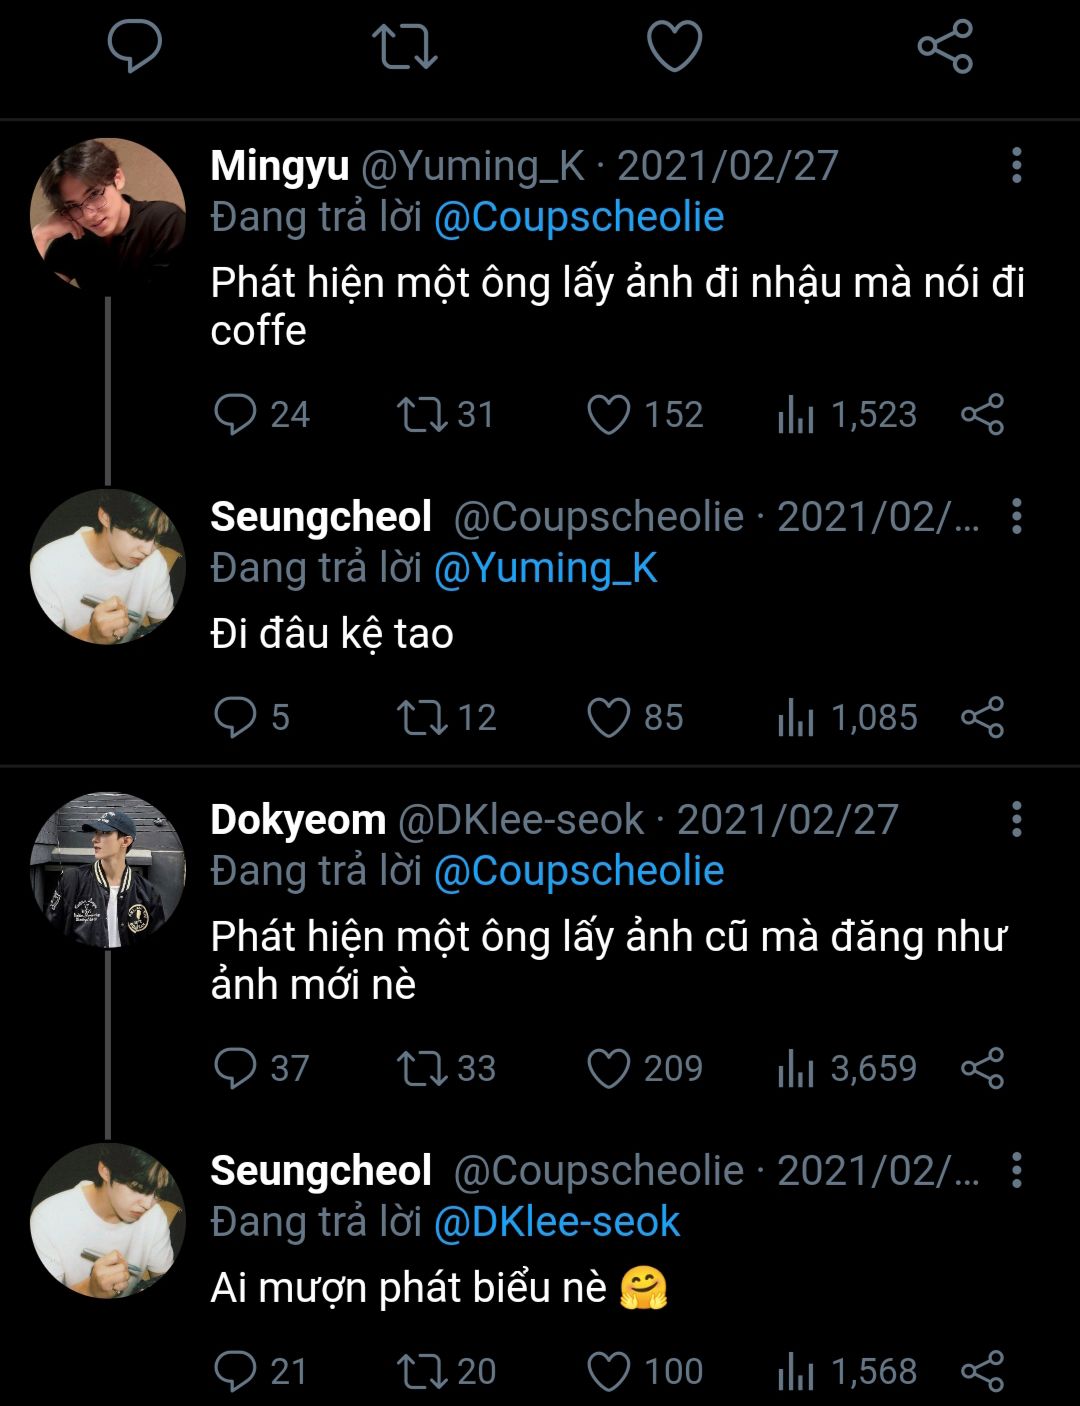
Task: Retweet Seungcheol's 'Ai mượn phát biểu nè' reply
Action: (421, 1372)
